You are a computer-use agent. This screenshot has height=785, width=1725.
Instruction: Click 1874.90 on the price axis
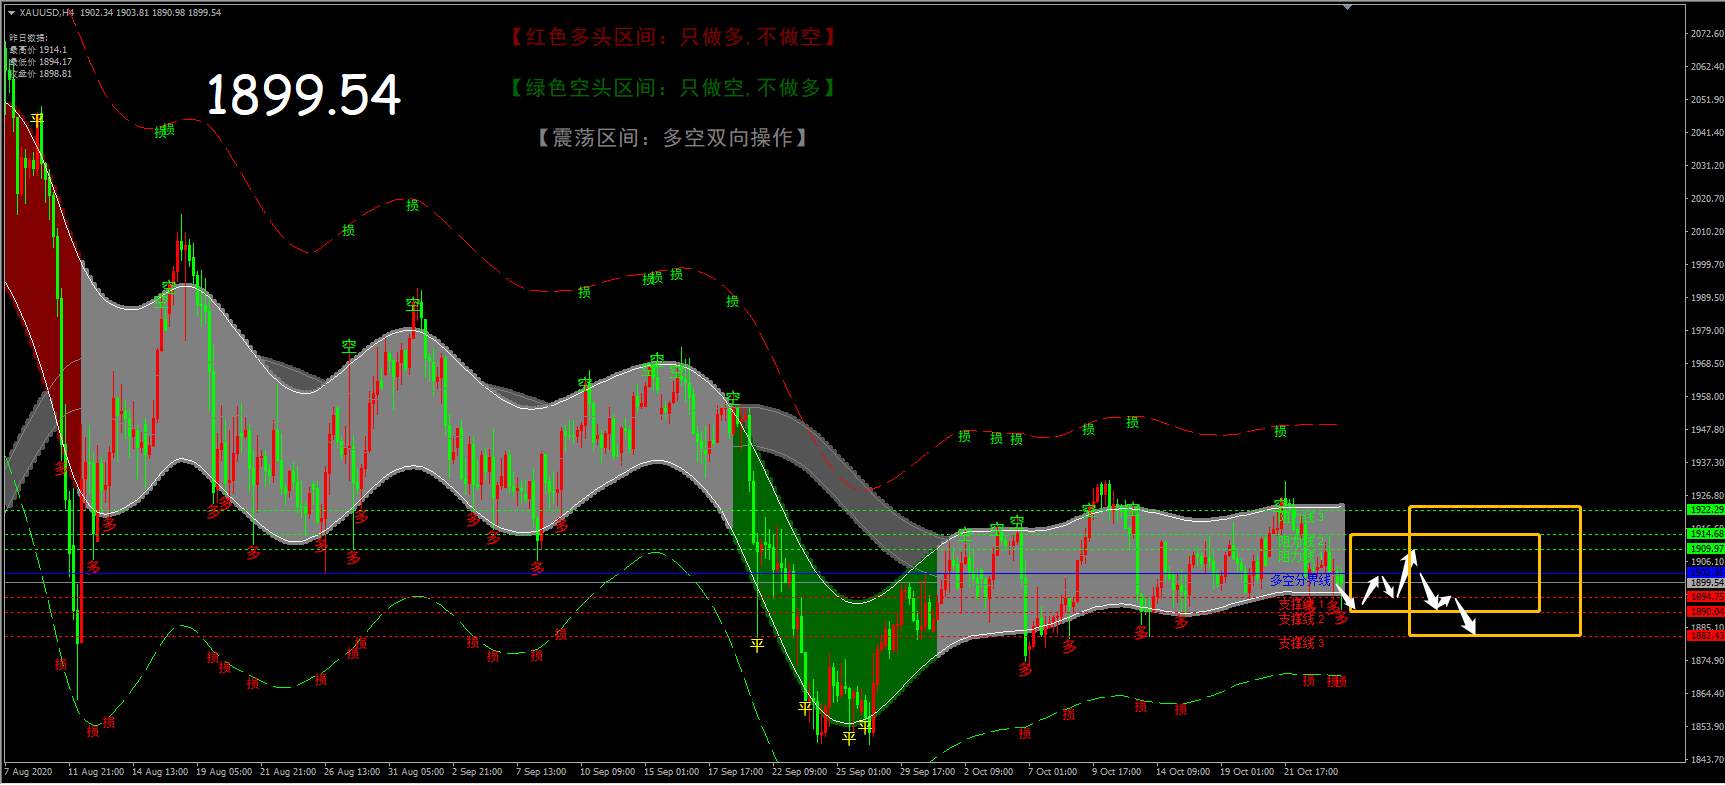click(1706, 660)
